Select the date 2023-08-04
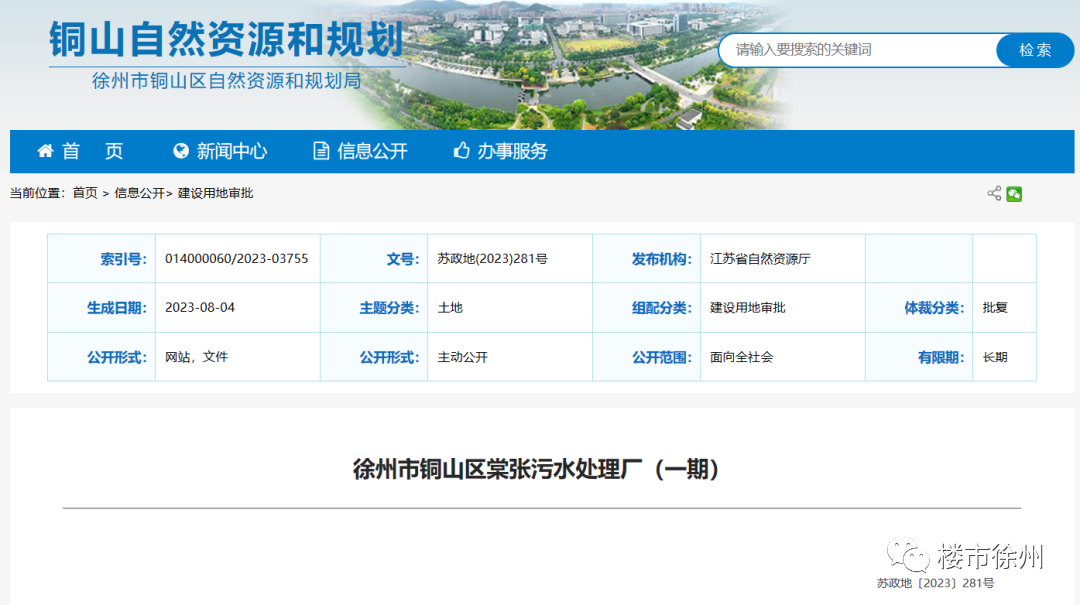 [x=200, y=307]
